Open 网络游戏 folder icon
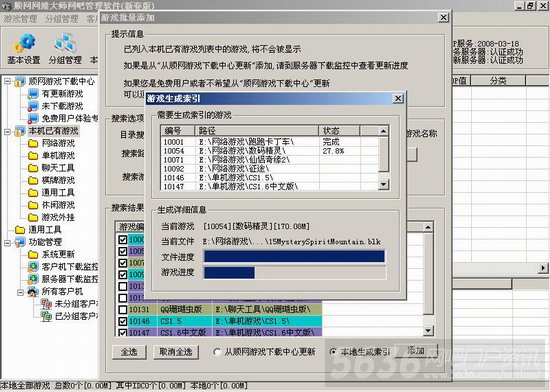Screen dimensions: 550x392 click(x=33, y=143)
